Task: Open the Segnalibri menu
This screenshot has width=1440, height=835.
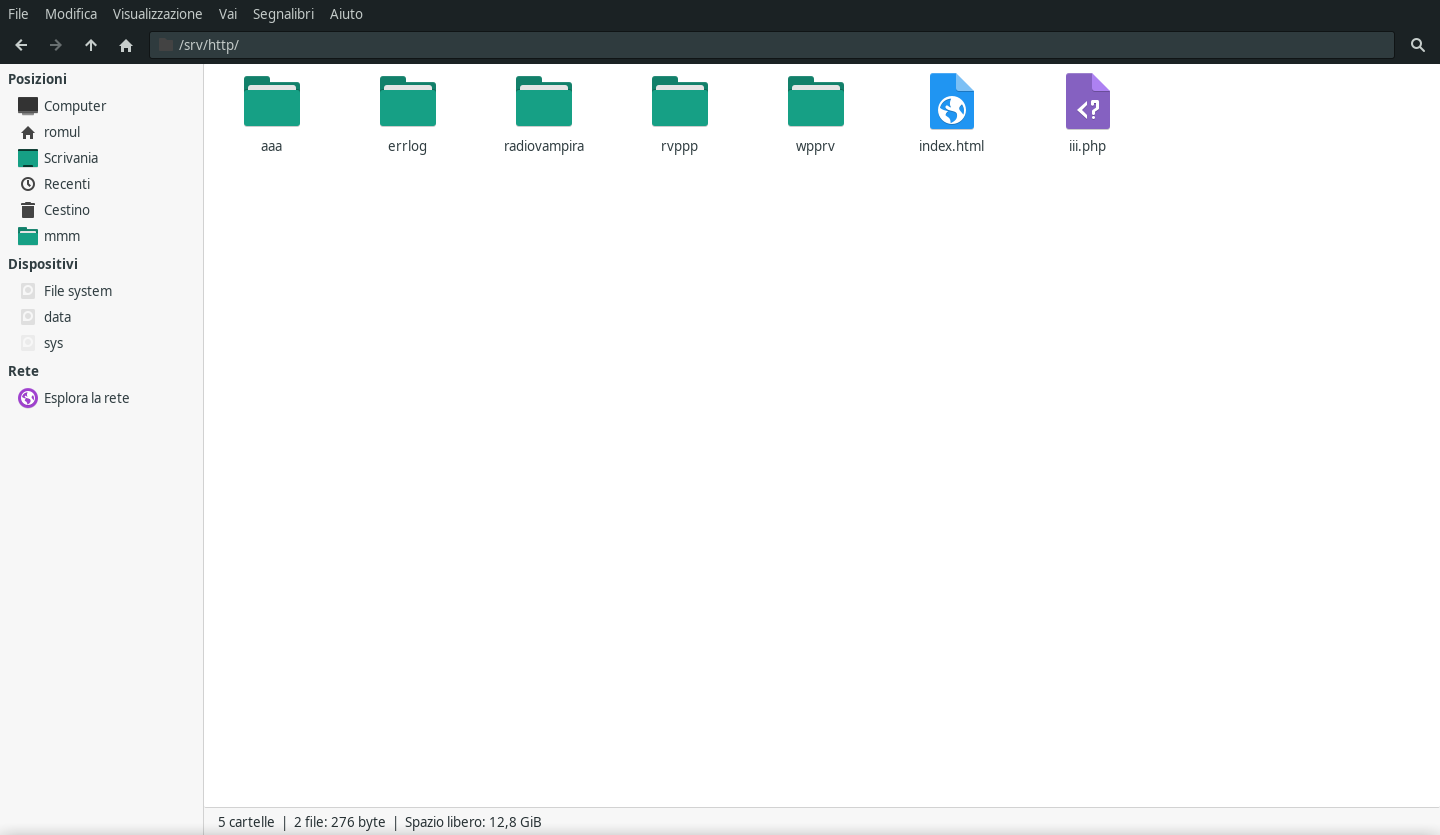Action: 283,13
